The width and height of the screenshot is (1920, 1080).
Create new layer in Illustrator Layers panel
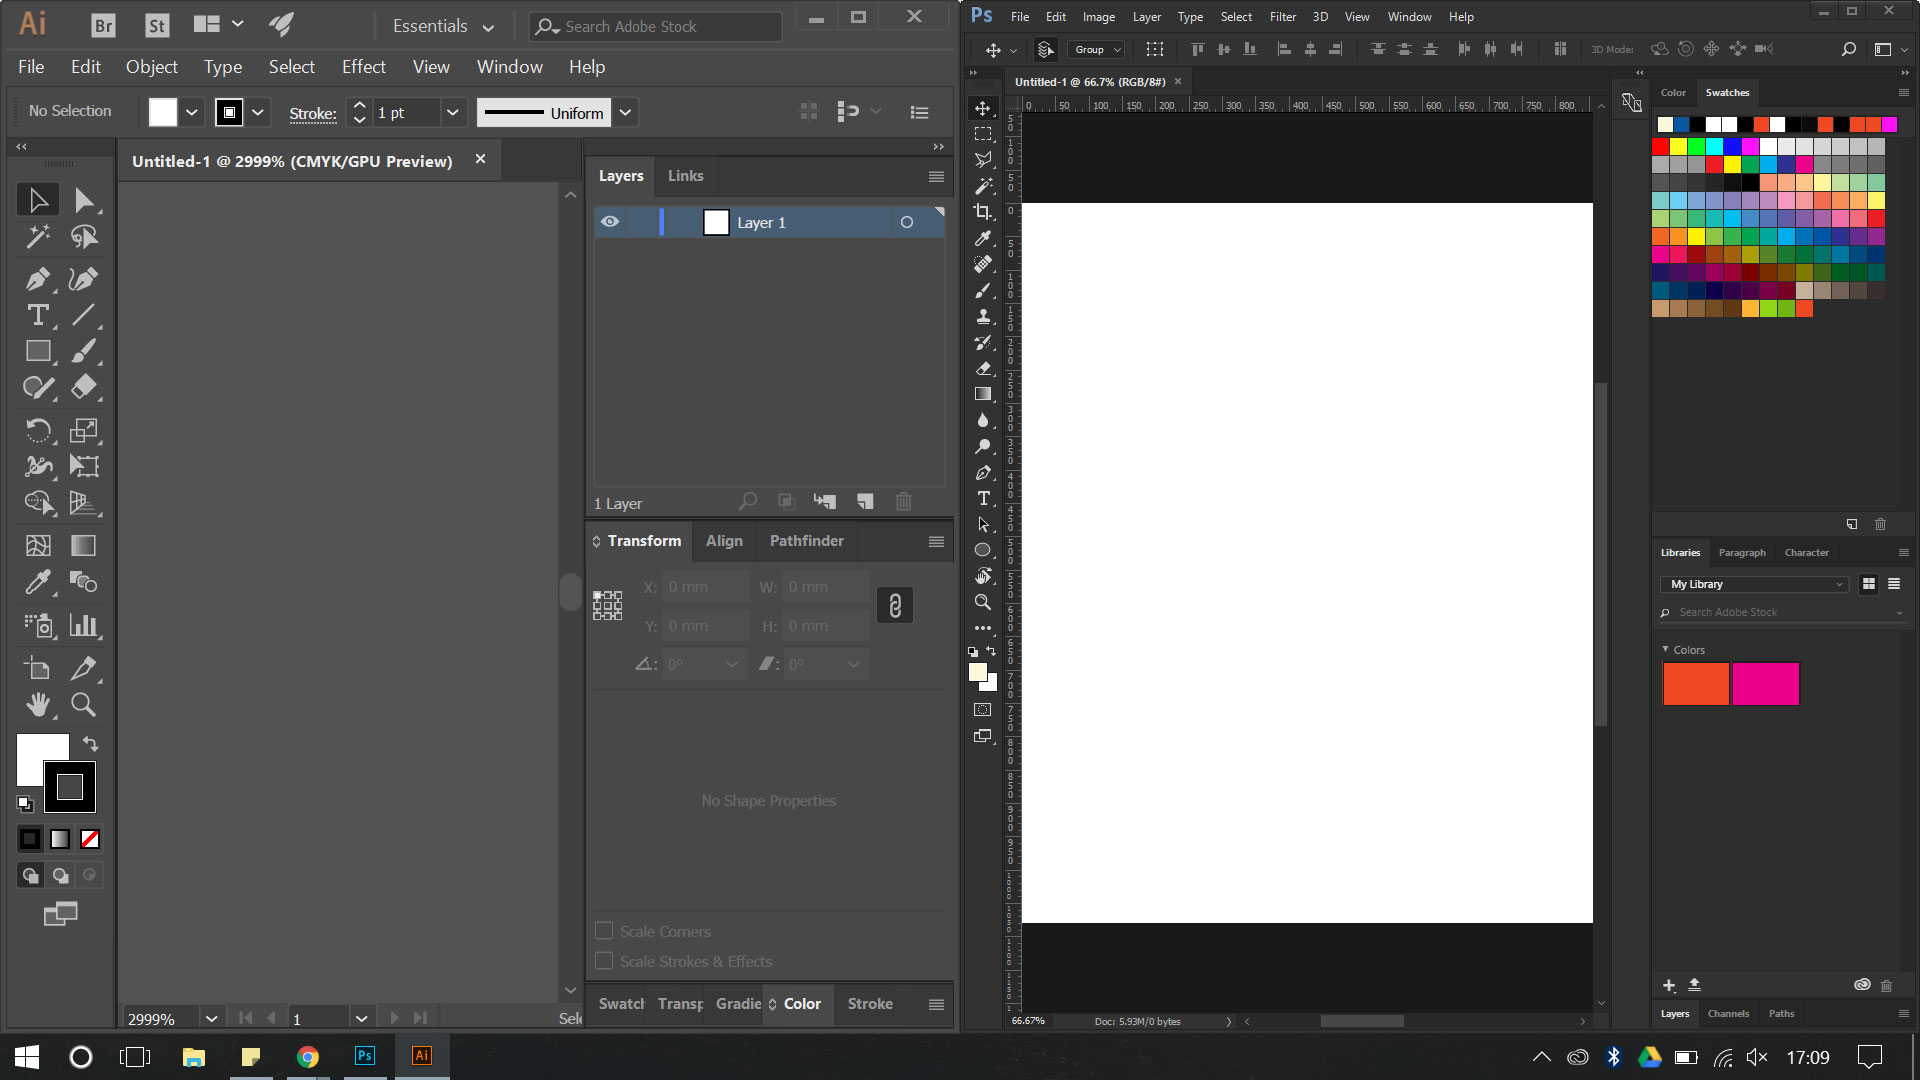coord(865,502)
